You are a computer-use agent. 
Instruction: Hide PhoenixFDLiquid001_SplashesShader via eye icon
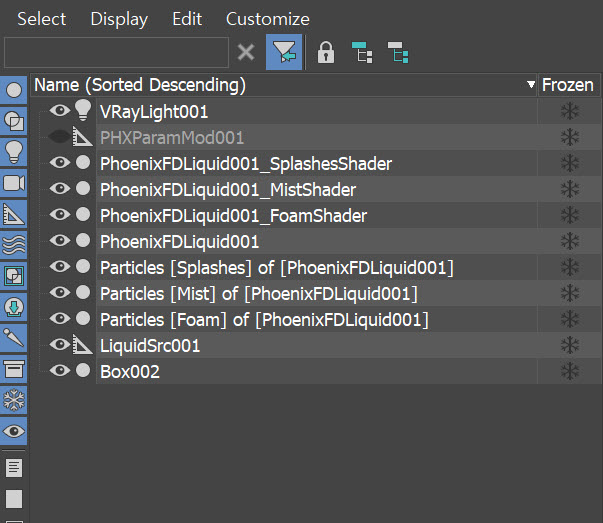(x=60, y=163)
